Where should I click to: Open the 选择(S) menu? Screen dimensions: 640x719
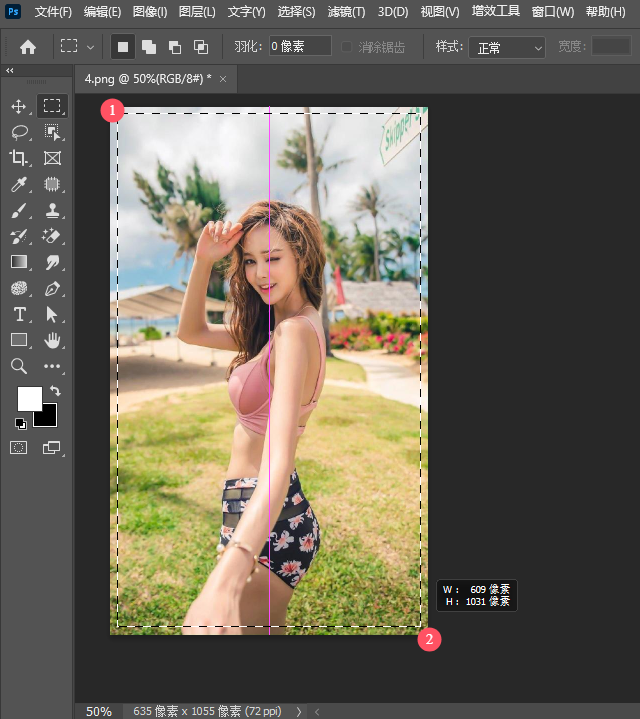click(x=297, y=11)
